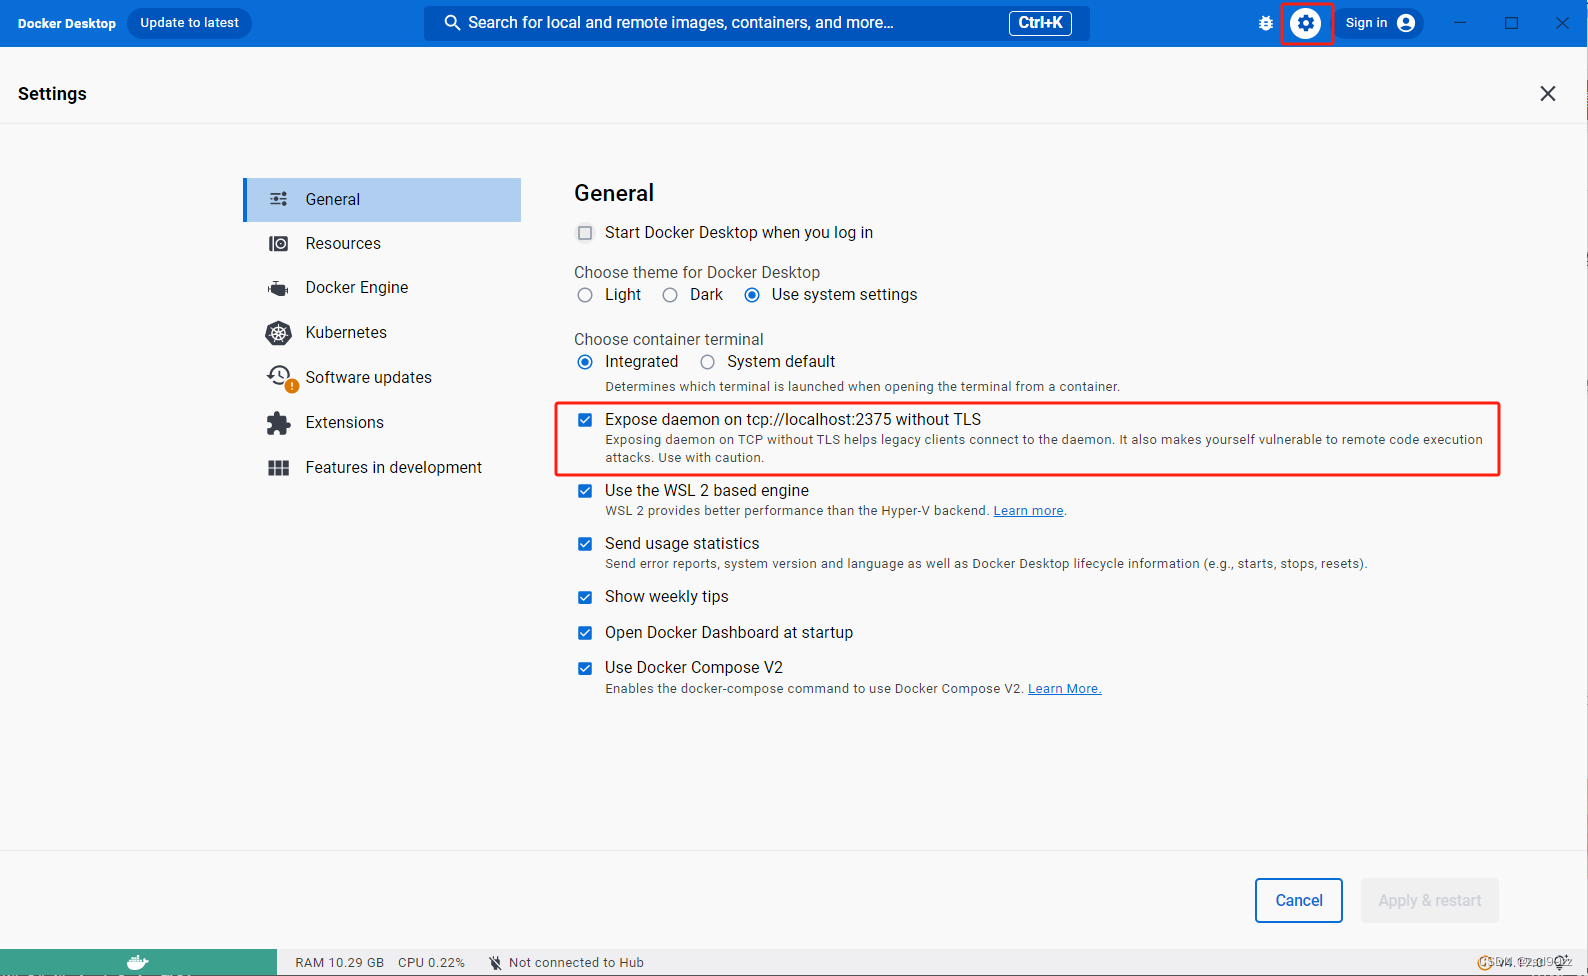
Task: Click the Docker whale icon in the status bar
Action: click(x=138, y=962)
